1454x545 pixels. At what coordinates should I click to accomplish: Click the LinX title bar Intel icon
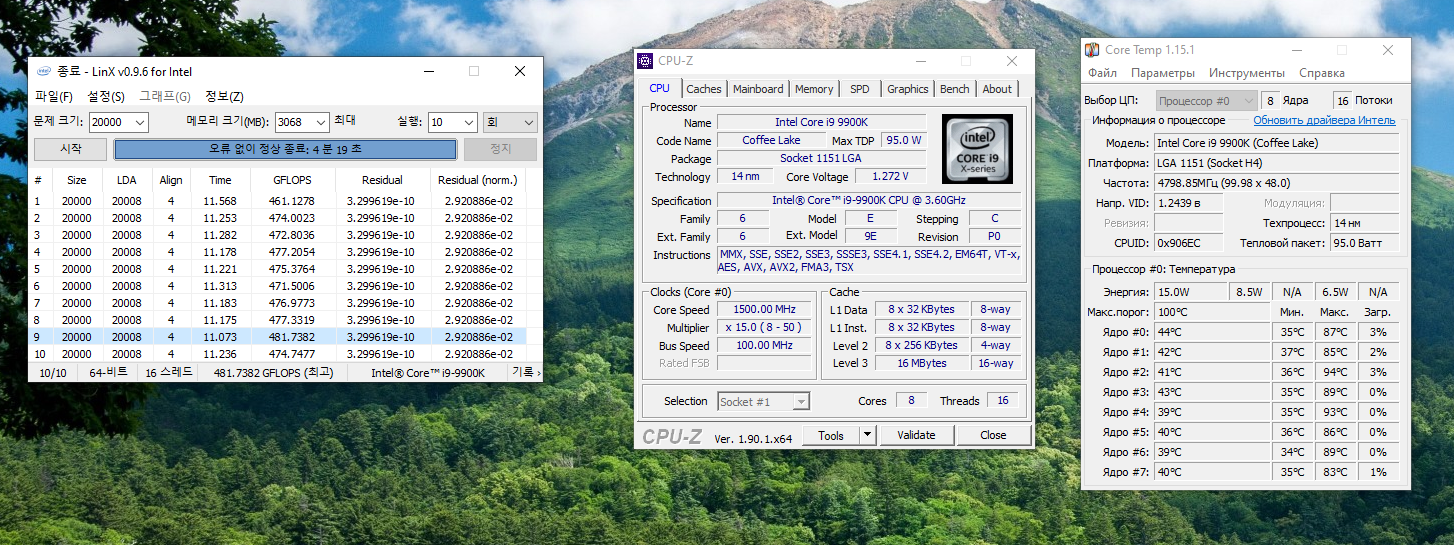(44, 71)
